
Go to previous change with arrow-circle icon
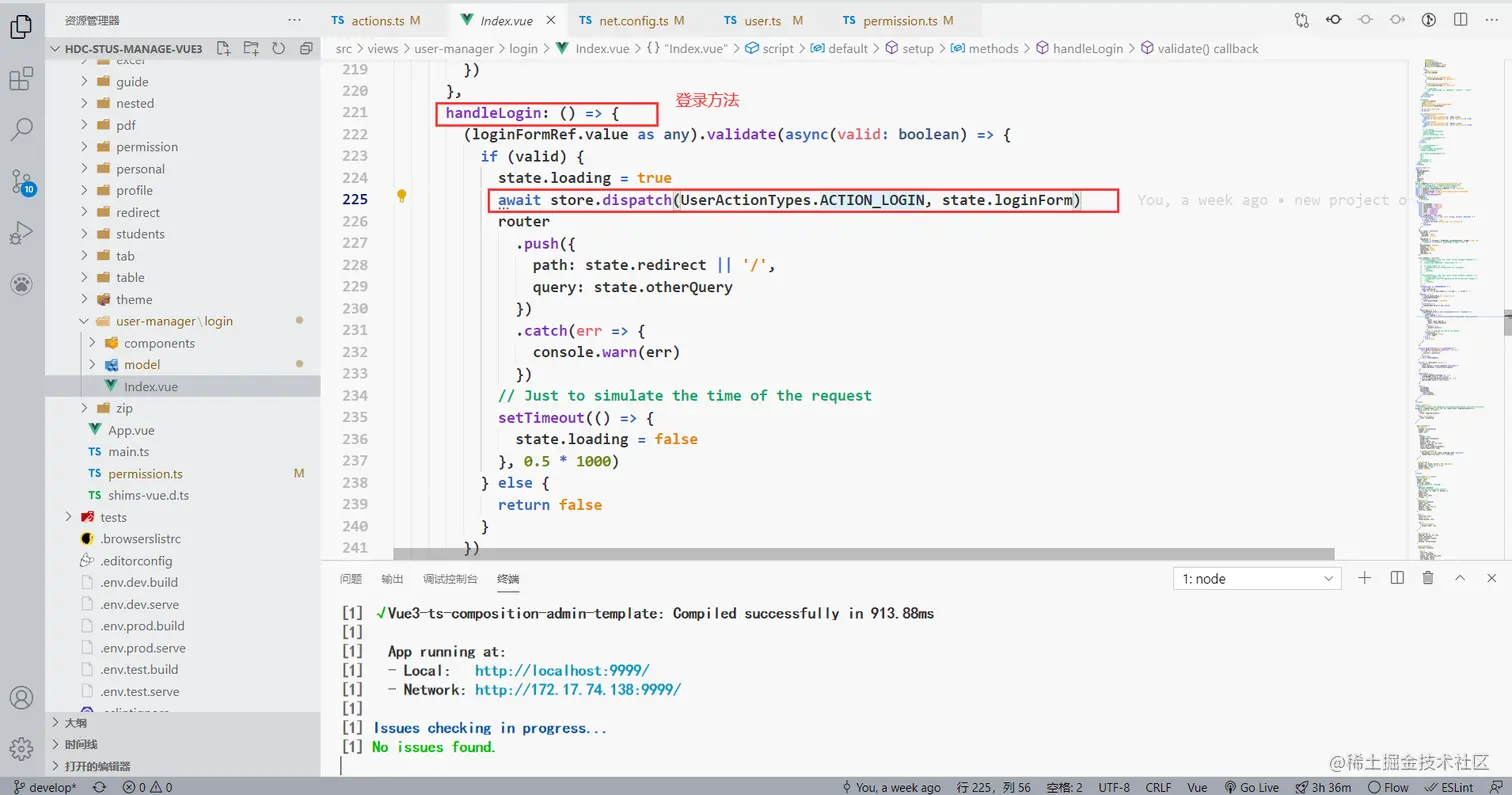click(1333, 20)
